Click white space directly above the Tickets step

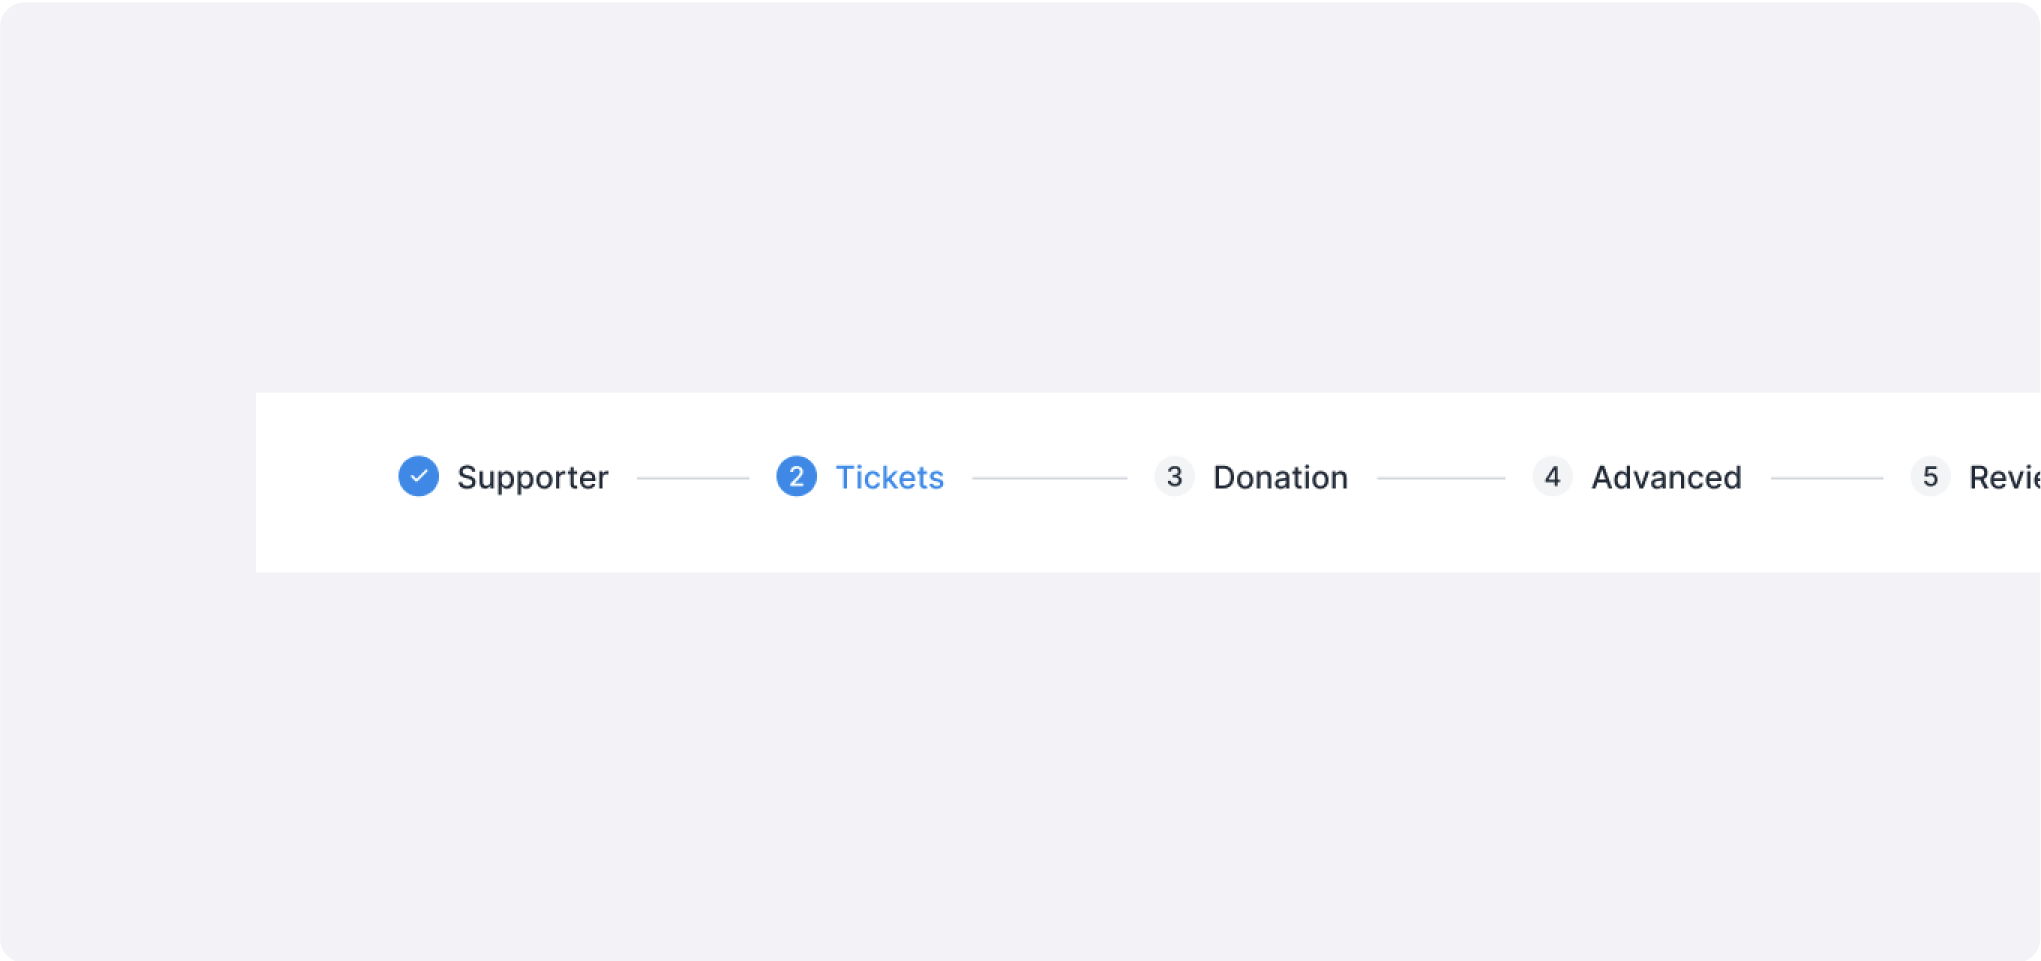coord(889,420)
